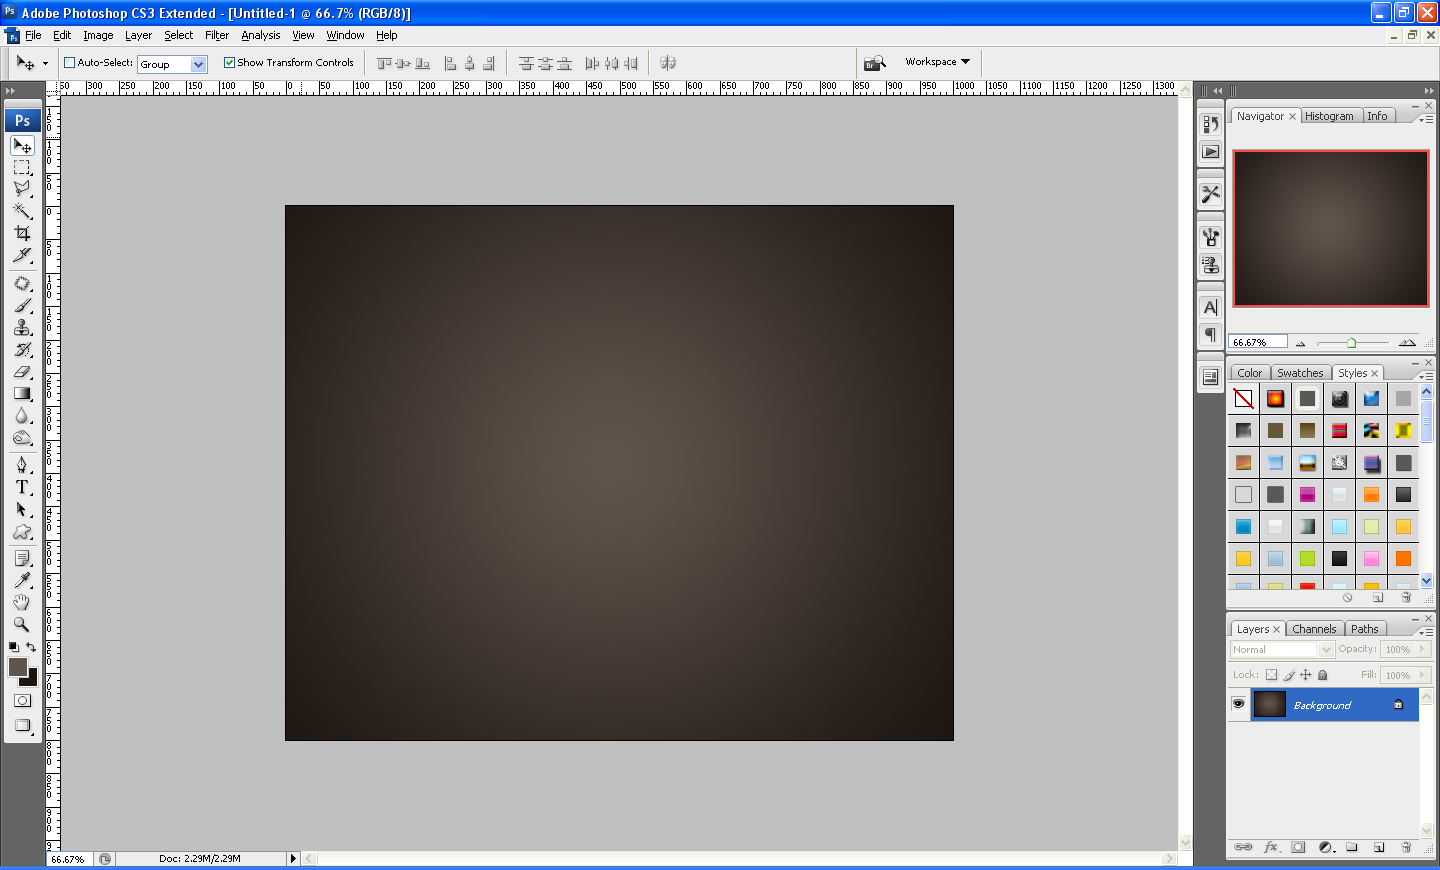Image resolution: width=1440 pixels, height=870 pixels.
Task: Select the Pen tool
Action: click(22, 465)
